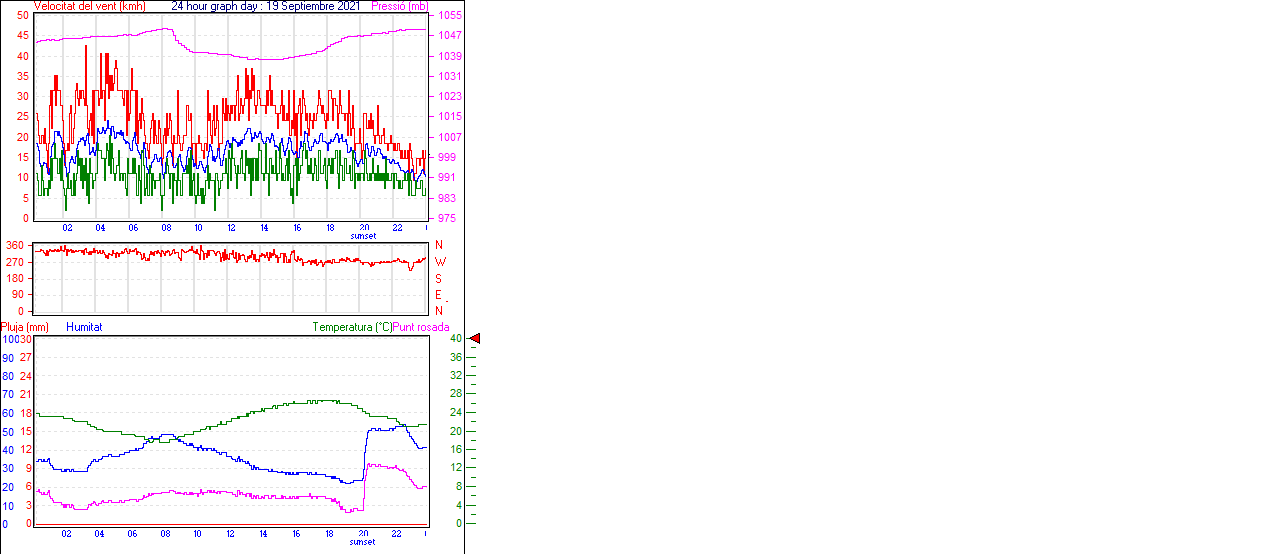Click the green 'Temperatura (°C)' legend label
The height and width of the screenshot is (554, 1280).
[x=352, y=327]
